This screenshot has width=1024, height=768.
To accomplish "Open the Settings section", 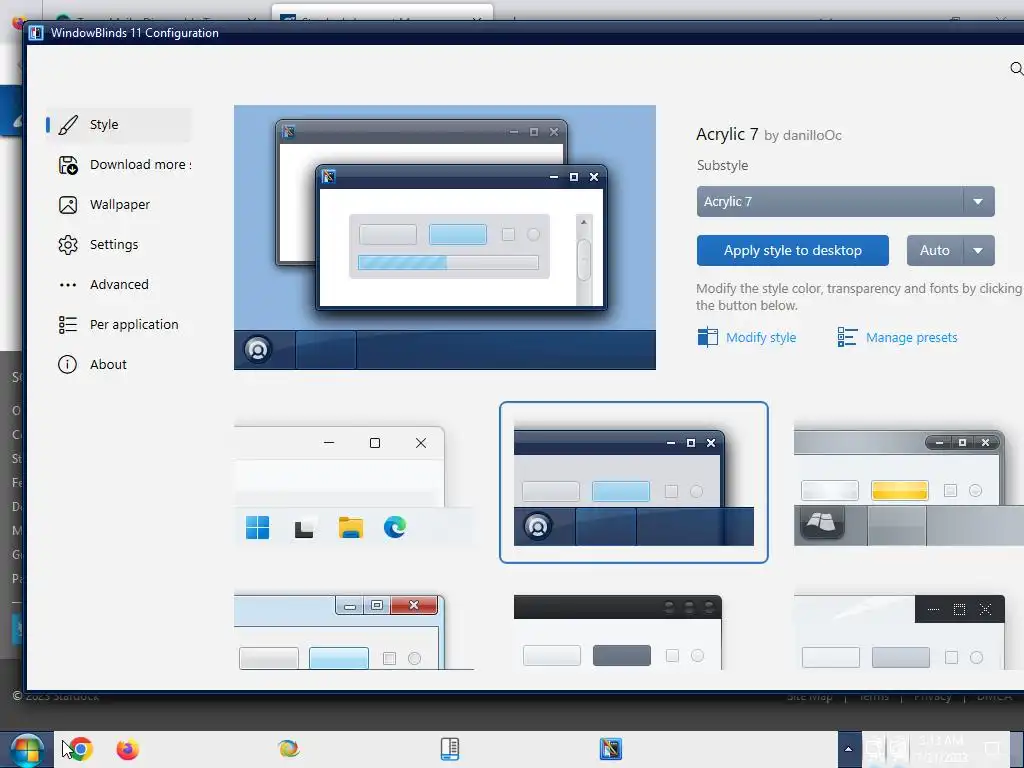I will click(x=118, y=244).
